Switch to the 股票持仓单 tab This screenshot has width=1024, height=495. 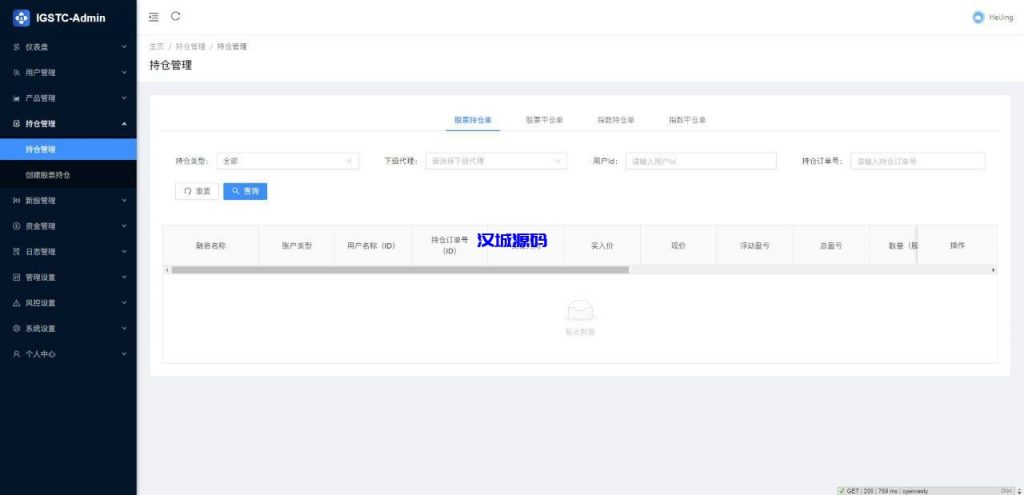pos(473,120)
